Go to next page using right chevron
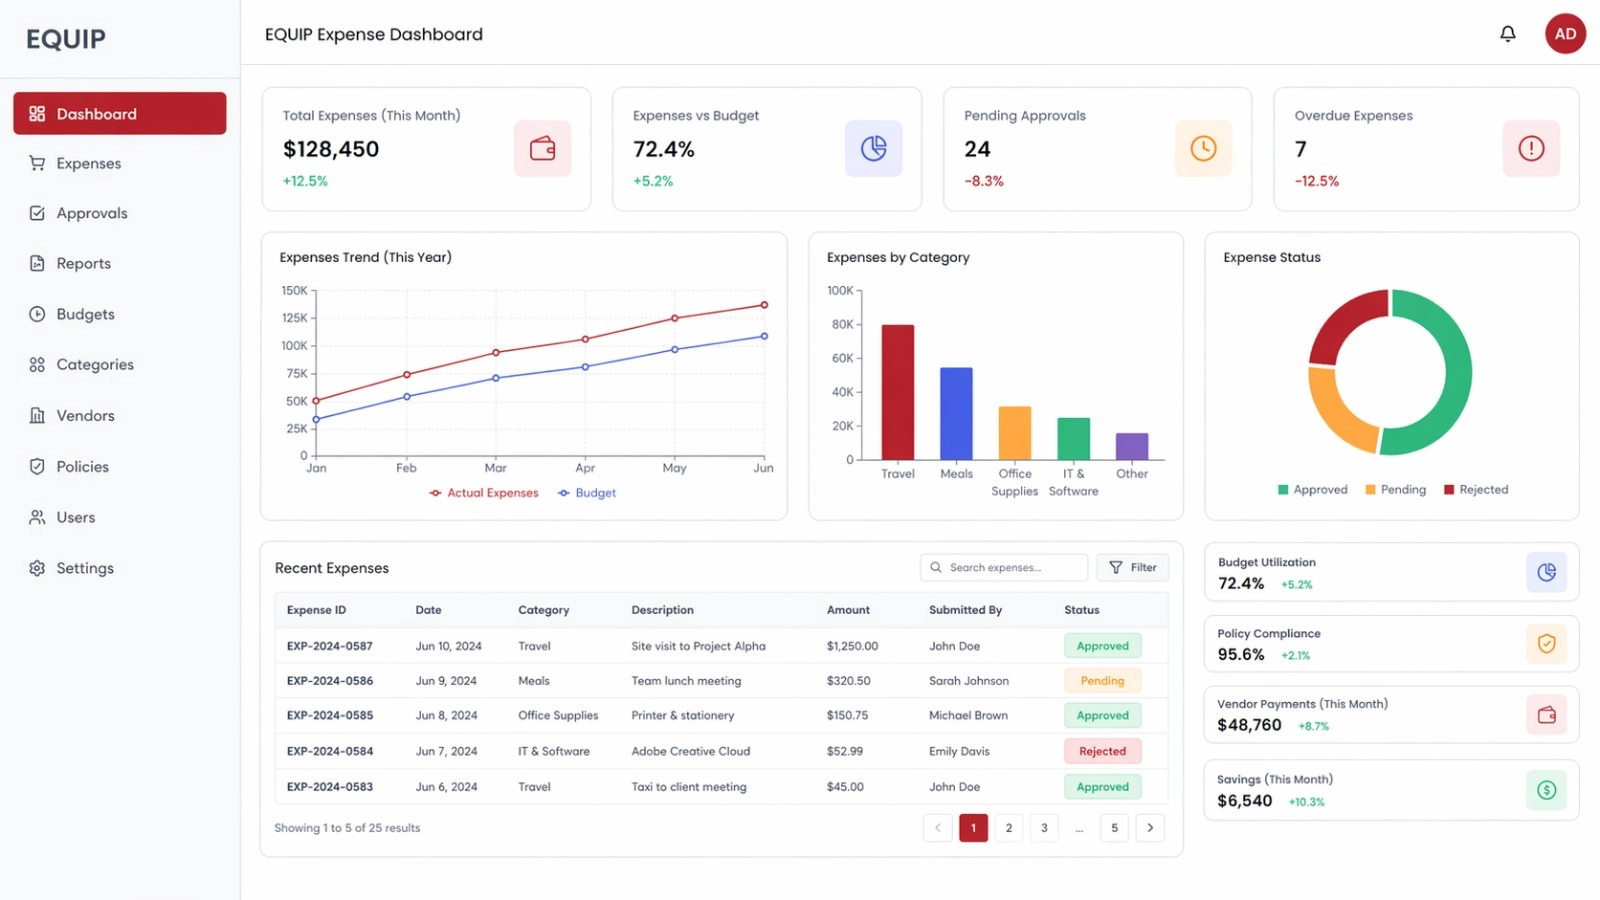Screen dimensions: 1600x900 [x=1150, y=828]
